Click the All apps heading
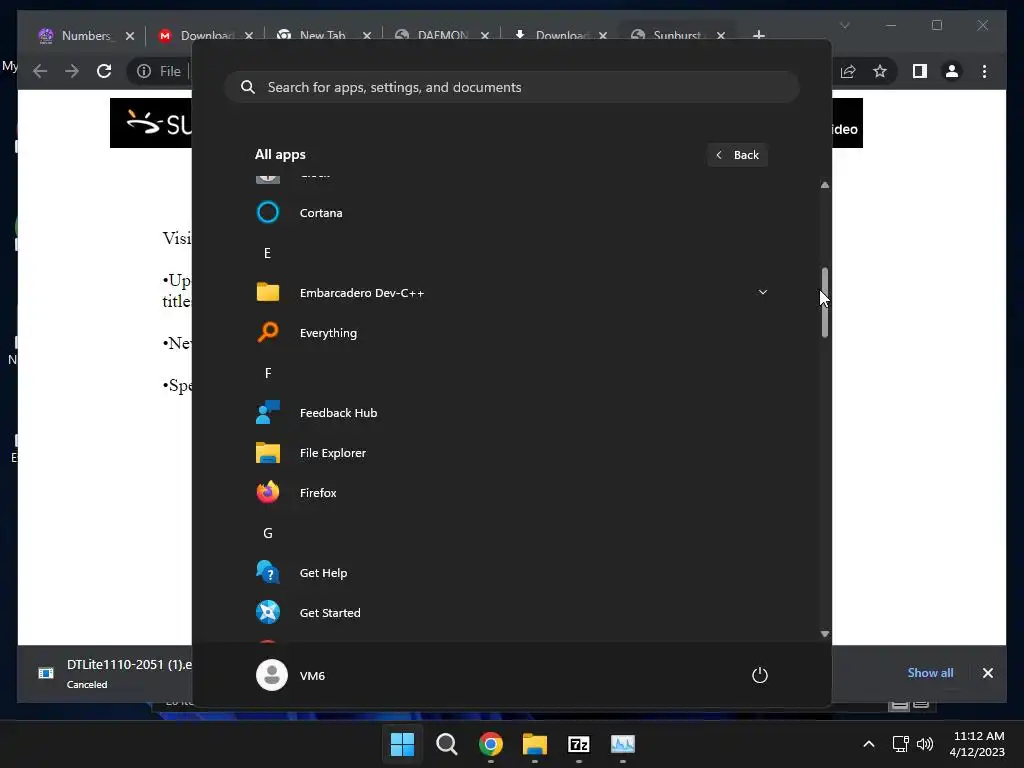 tap(280, 155)
